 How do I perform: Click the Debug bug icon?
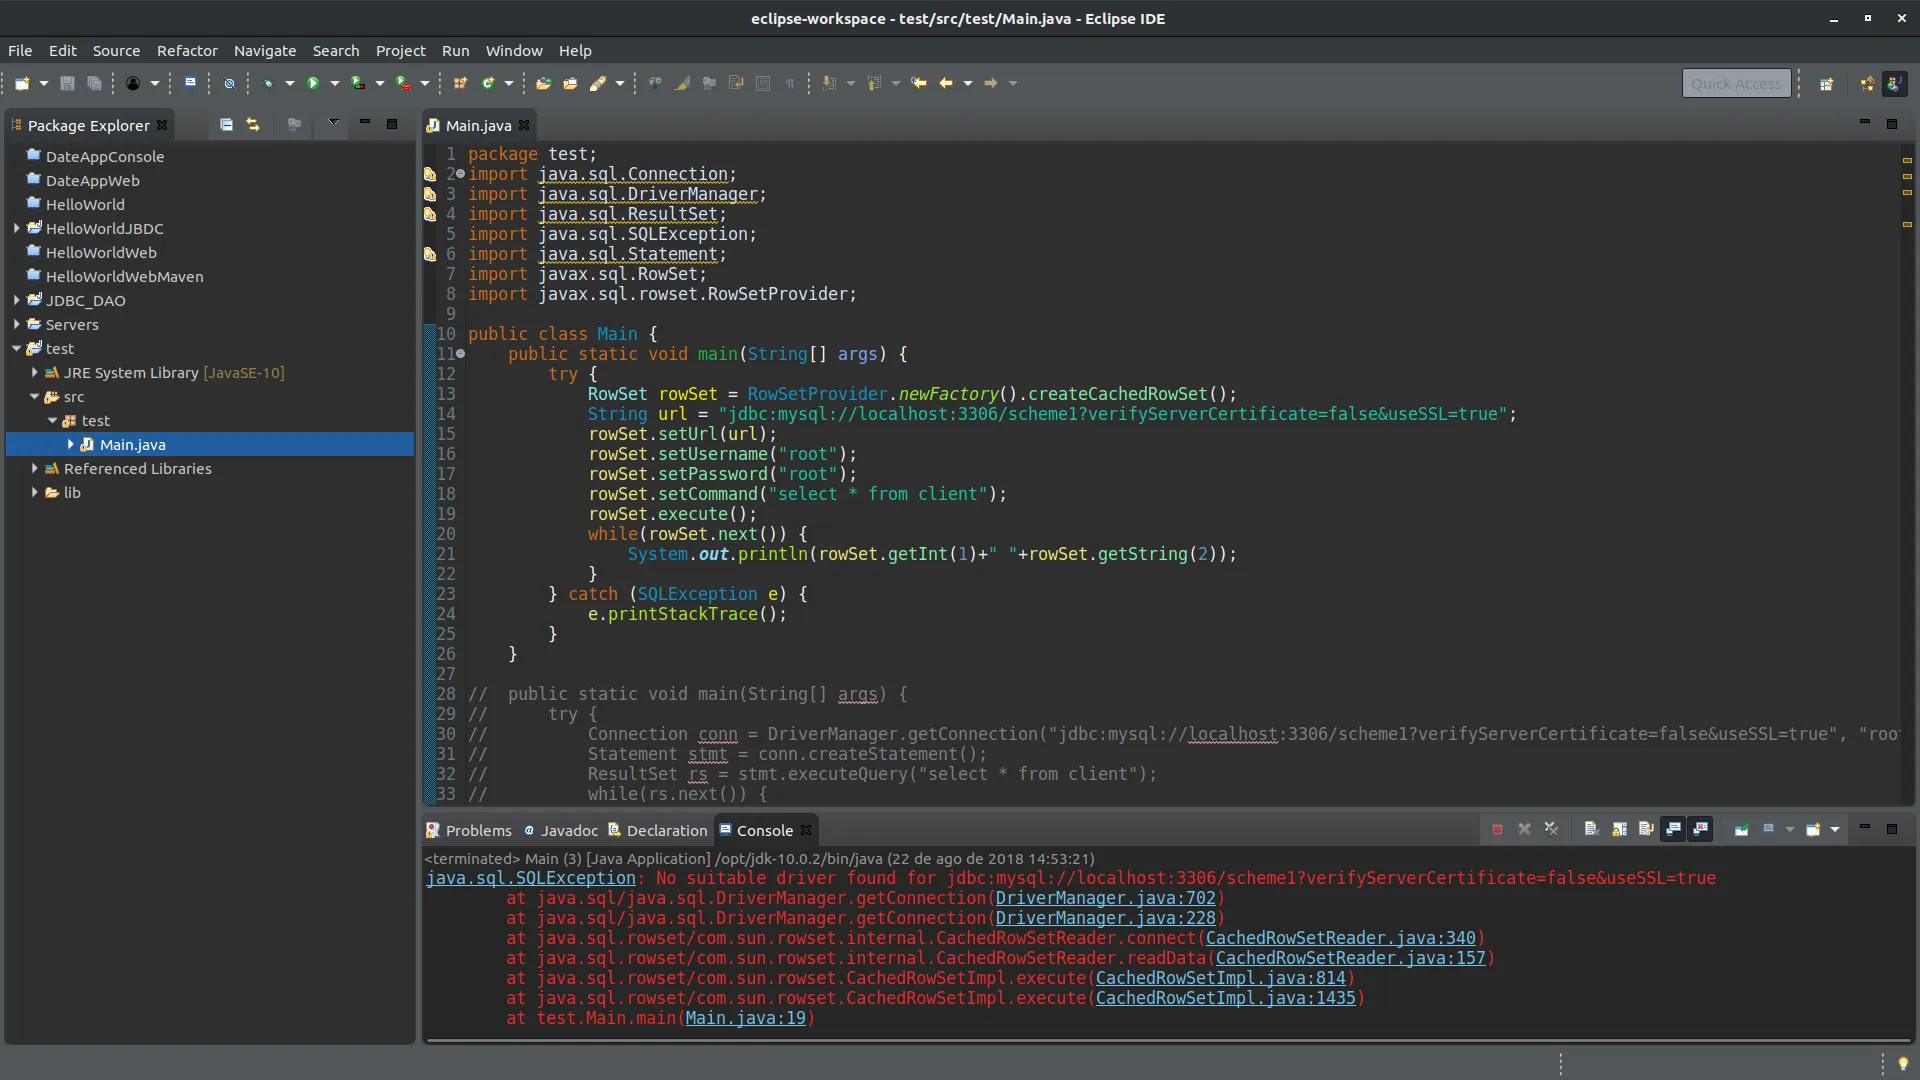pyautogui.click(x=268, y=83)
